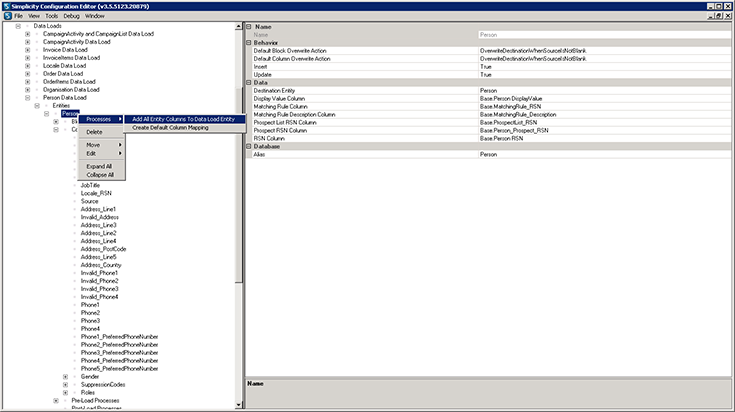Open the File menu
The width and height of the screenshot is (735, 412).
click(18, 16)
